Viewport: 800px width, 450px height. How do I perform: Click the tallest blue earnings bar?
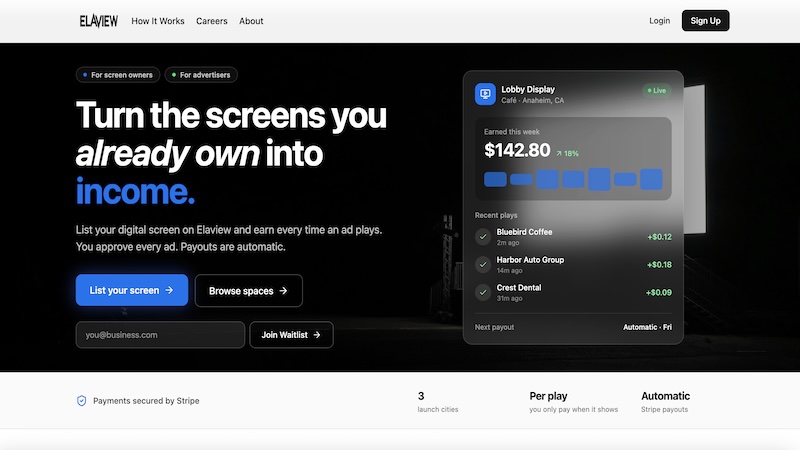(x=599, y=179)
